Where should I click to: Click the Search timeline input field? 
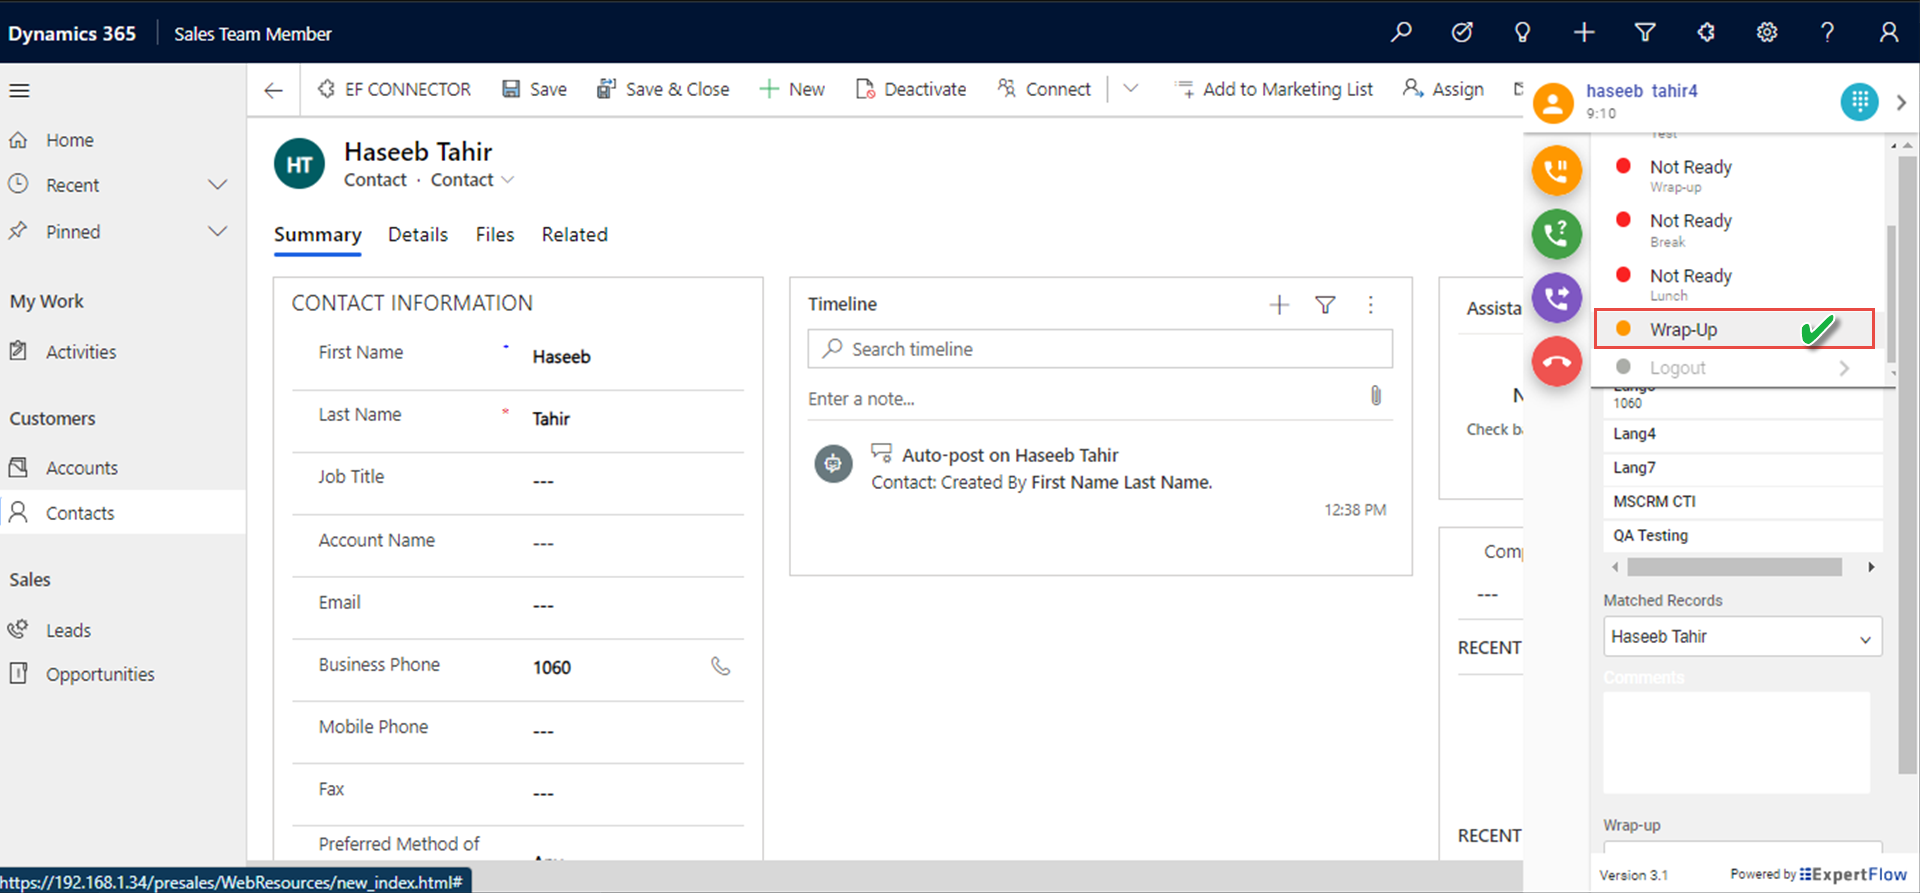(1100, 349)
